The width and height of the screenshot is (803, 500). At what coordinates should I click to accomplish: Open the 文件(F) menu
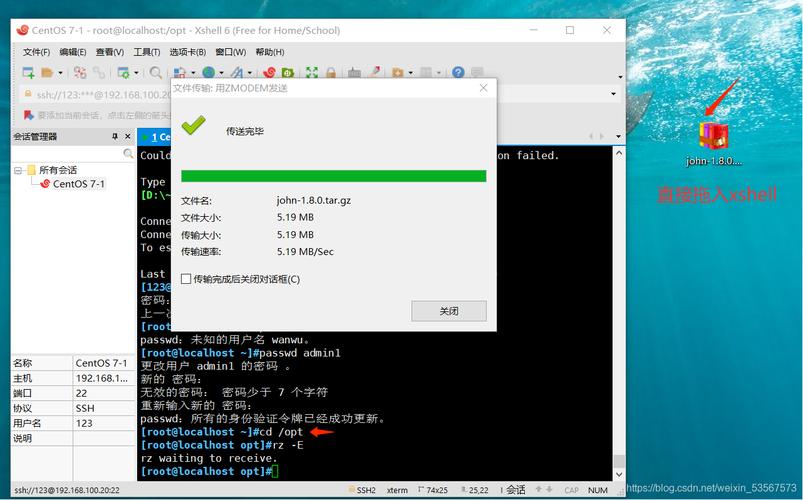coord(36,52)
